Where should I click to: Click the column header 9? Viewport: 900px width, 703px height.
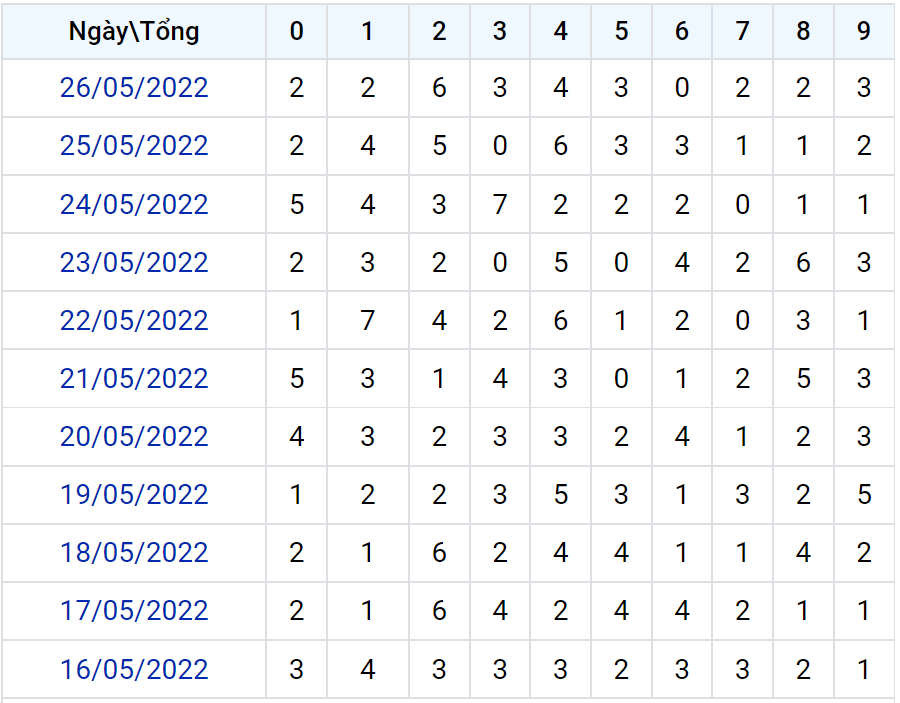coord(864,32)
